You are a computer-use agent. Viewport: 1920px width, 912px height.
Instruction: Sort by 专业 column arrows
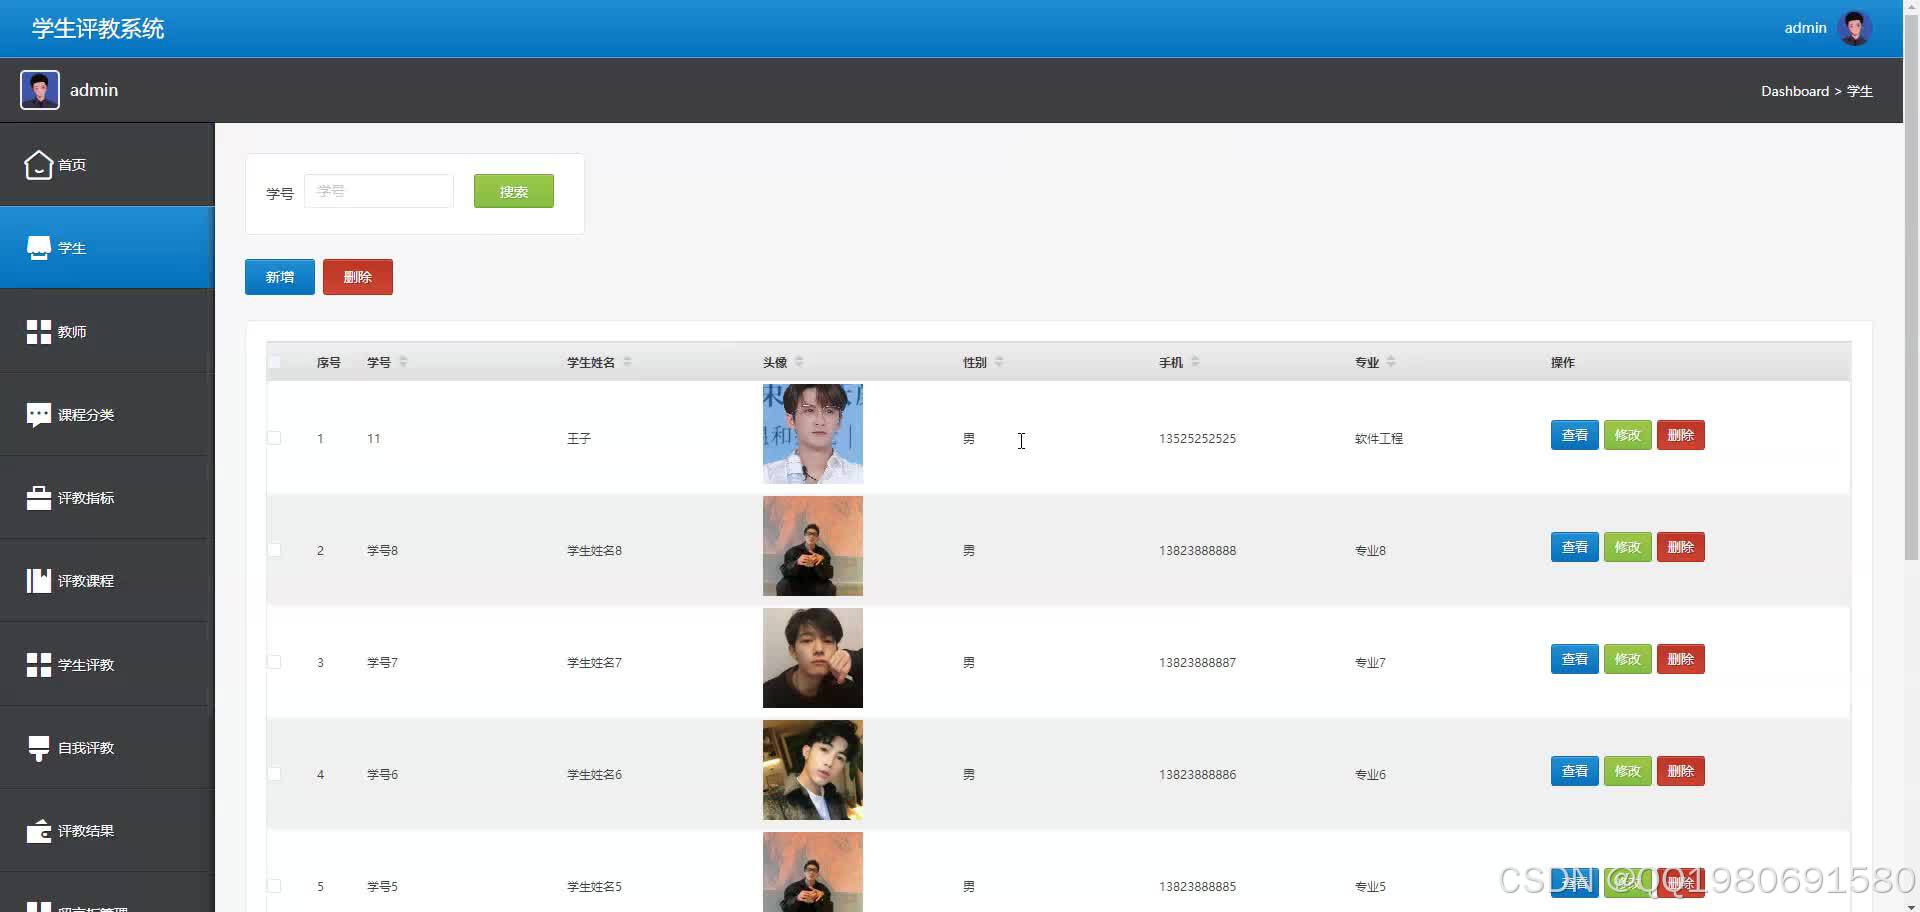1391,362
